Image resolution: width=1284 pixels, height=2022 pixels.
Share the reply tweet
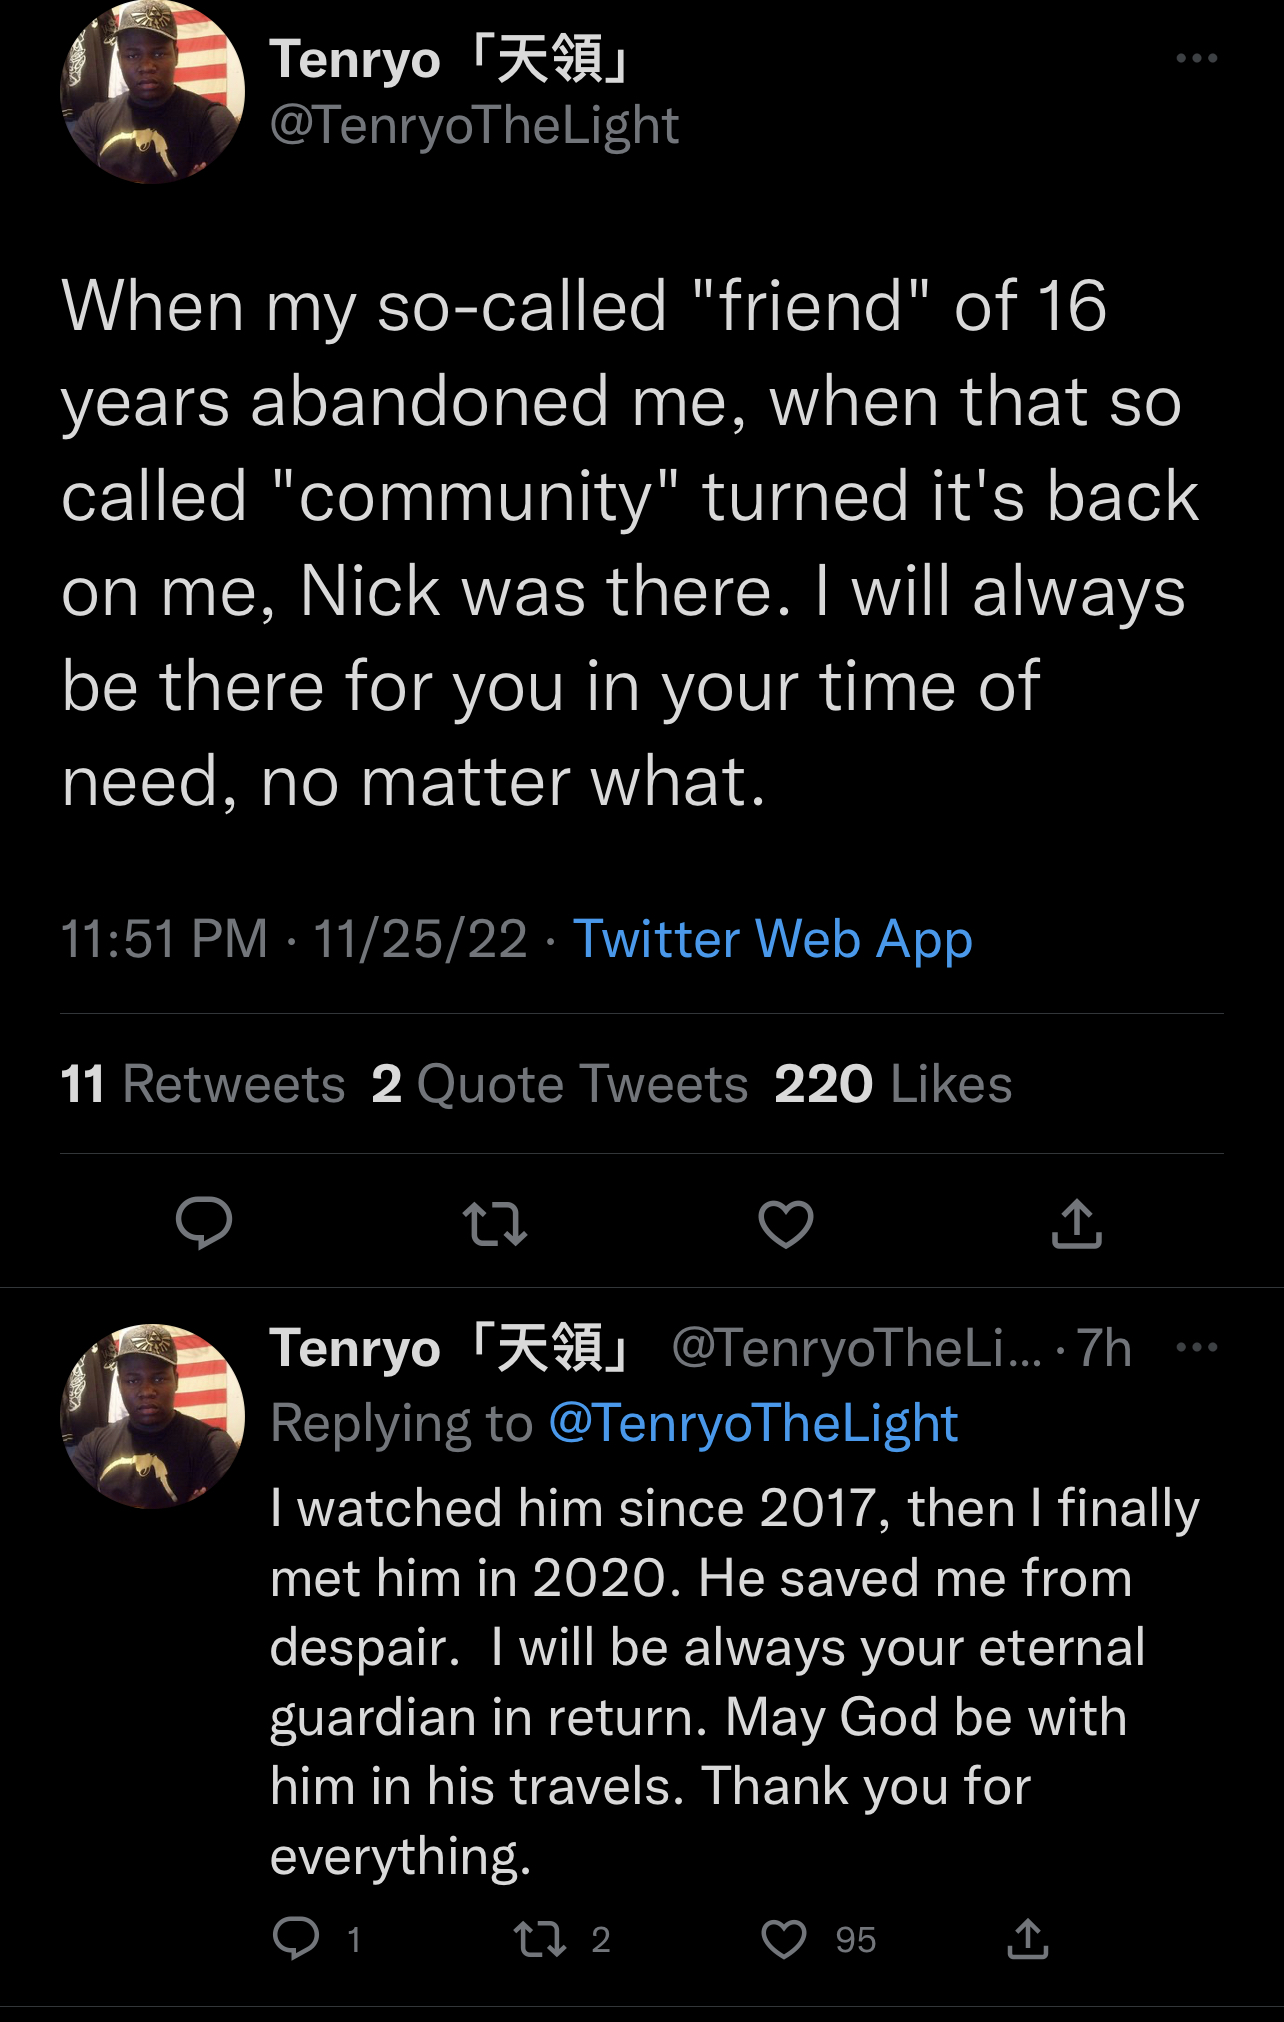point(1028,1938)
